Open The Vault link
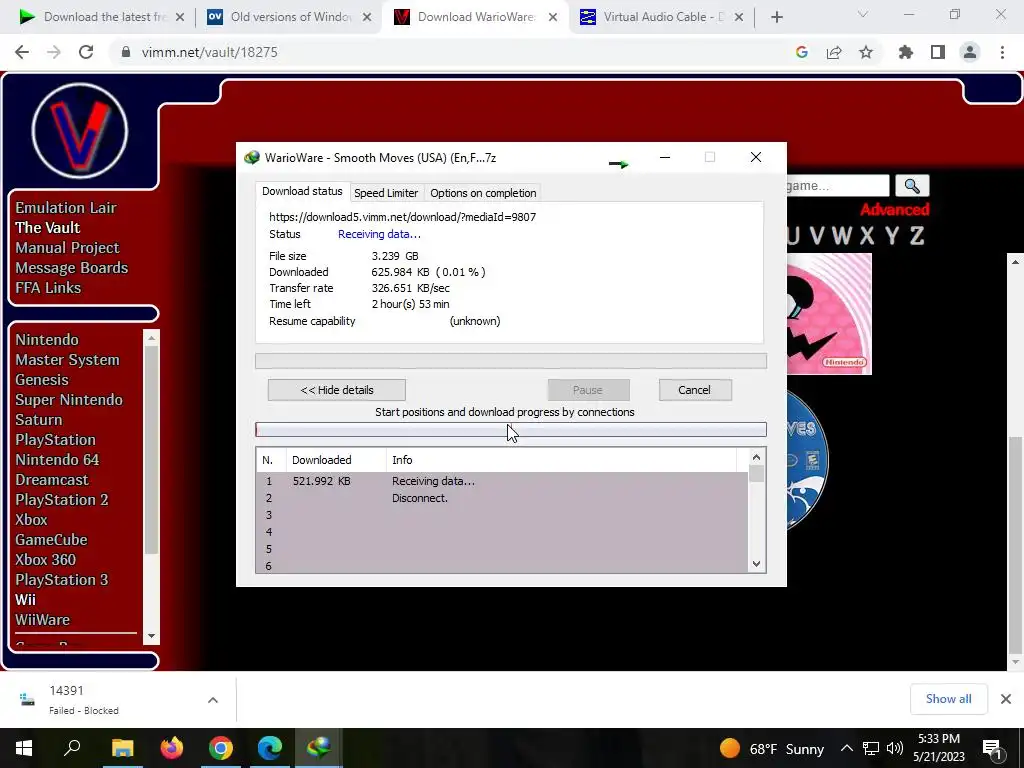 point(48,228)
